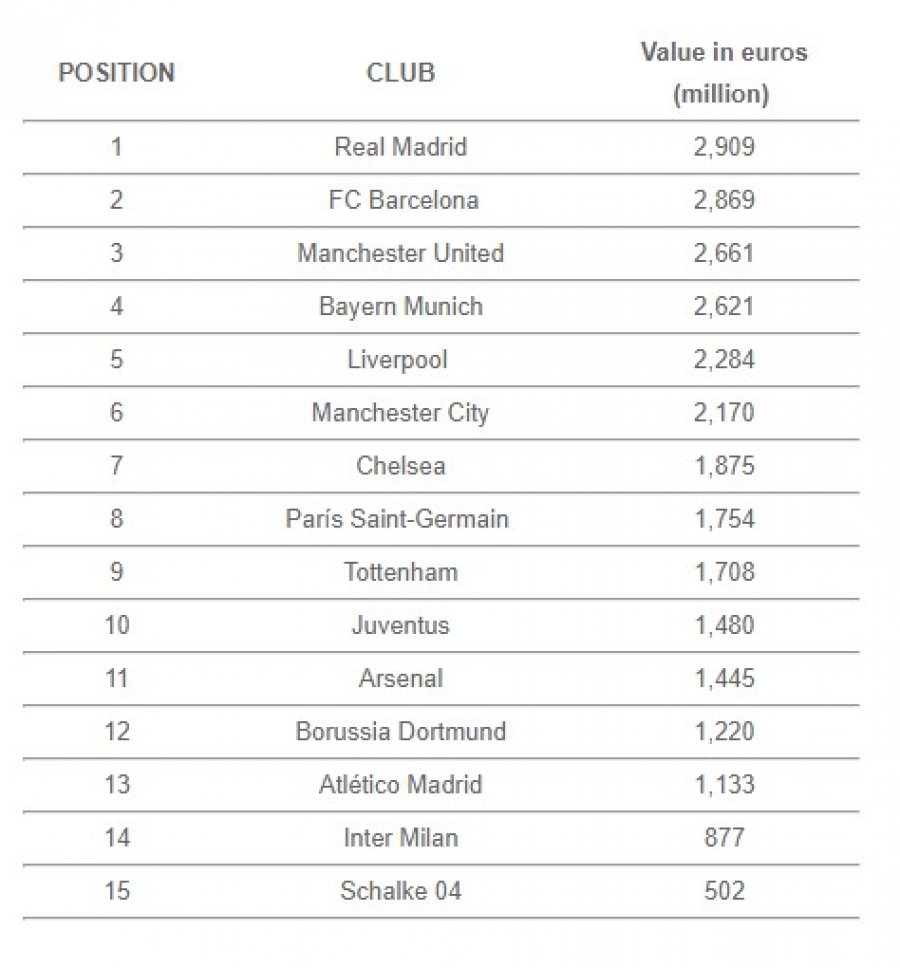
Task: Select the Atlético Madrid cell
Action: [401, 784]
